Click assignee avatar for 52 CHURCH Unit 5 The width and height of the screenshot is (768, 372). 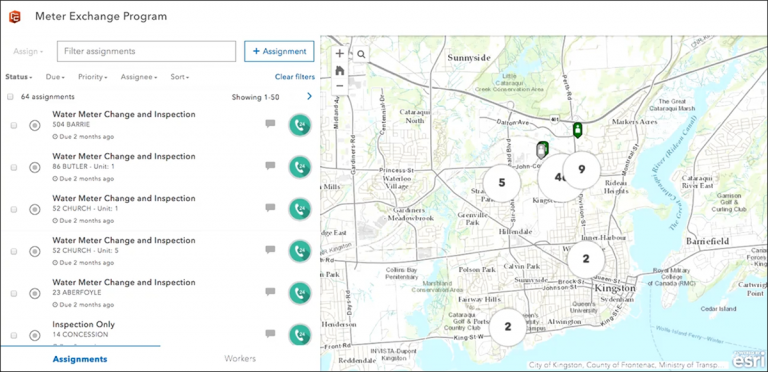(x=300, y=251)
